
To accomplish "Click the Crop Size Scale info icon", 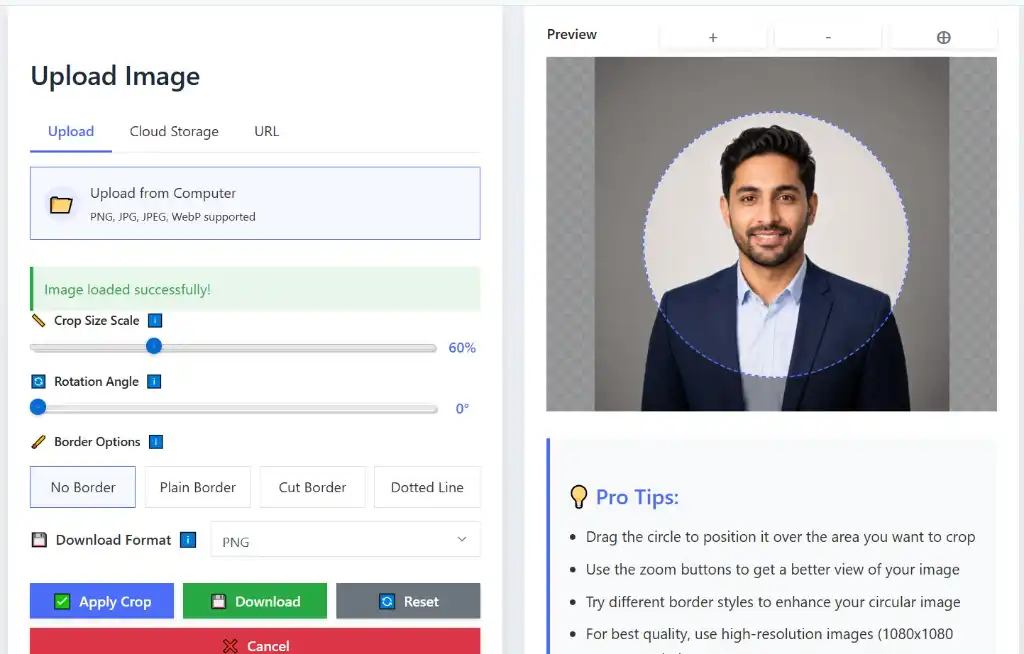I will (155, 321).
